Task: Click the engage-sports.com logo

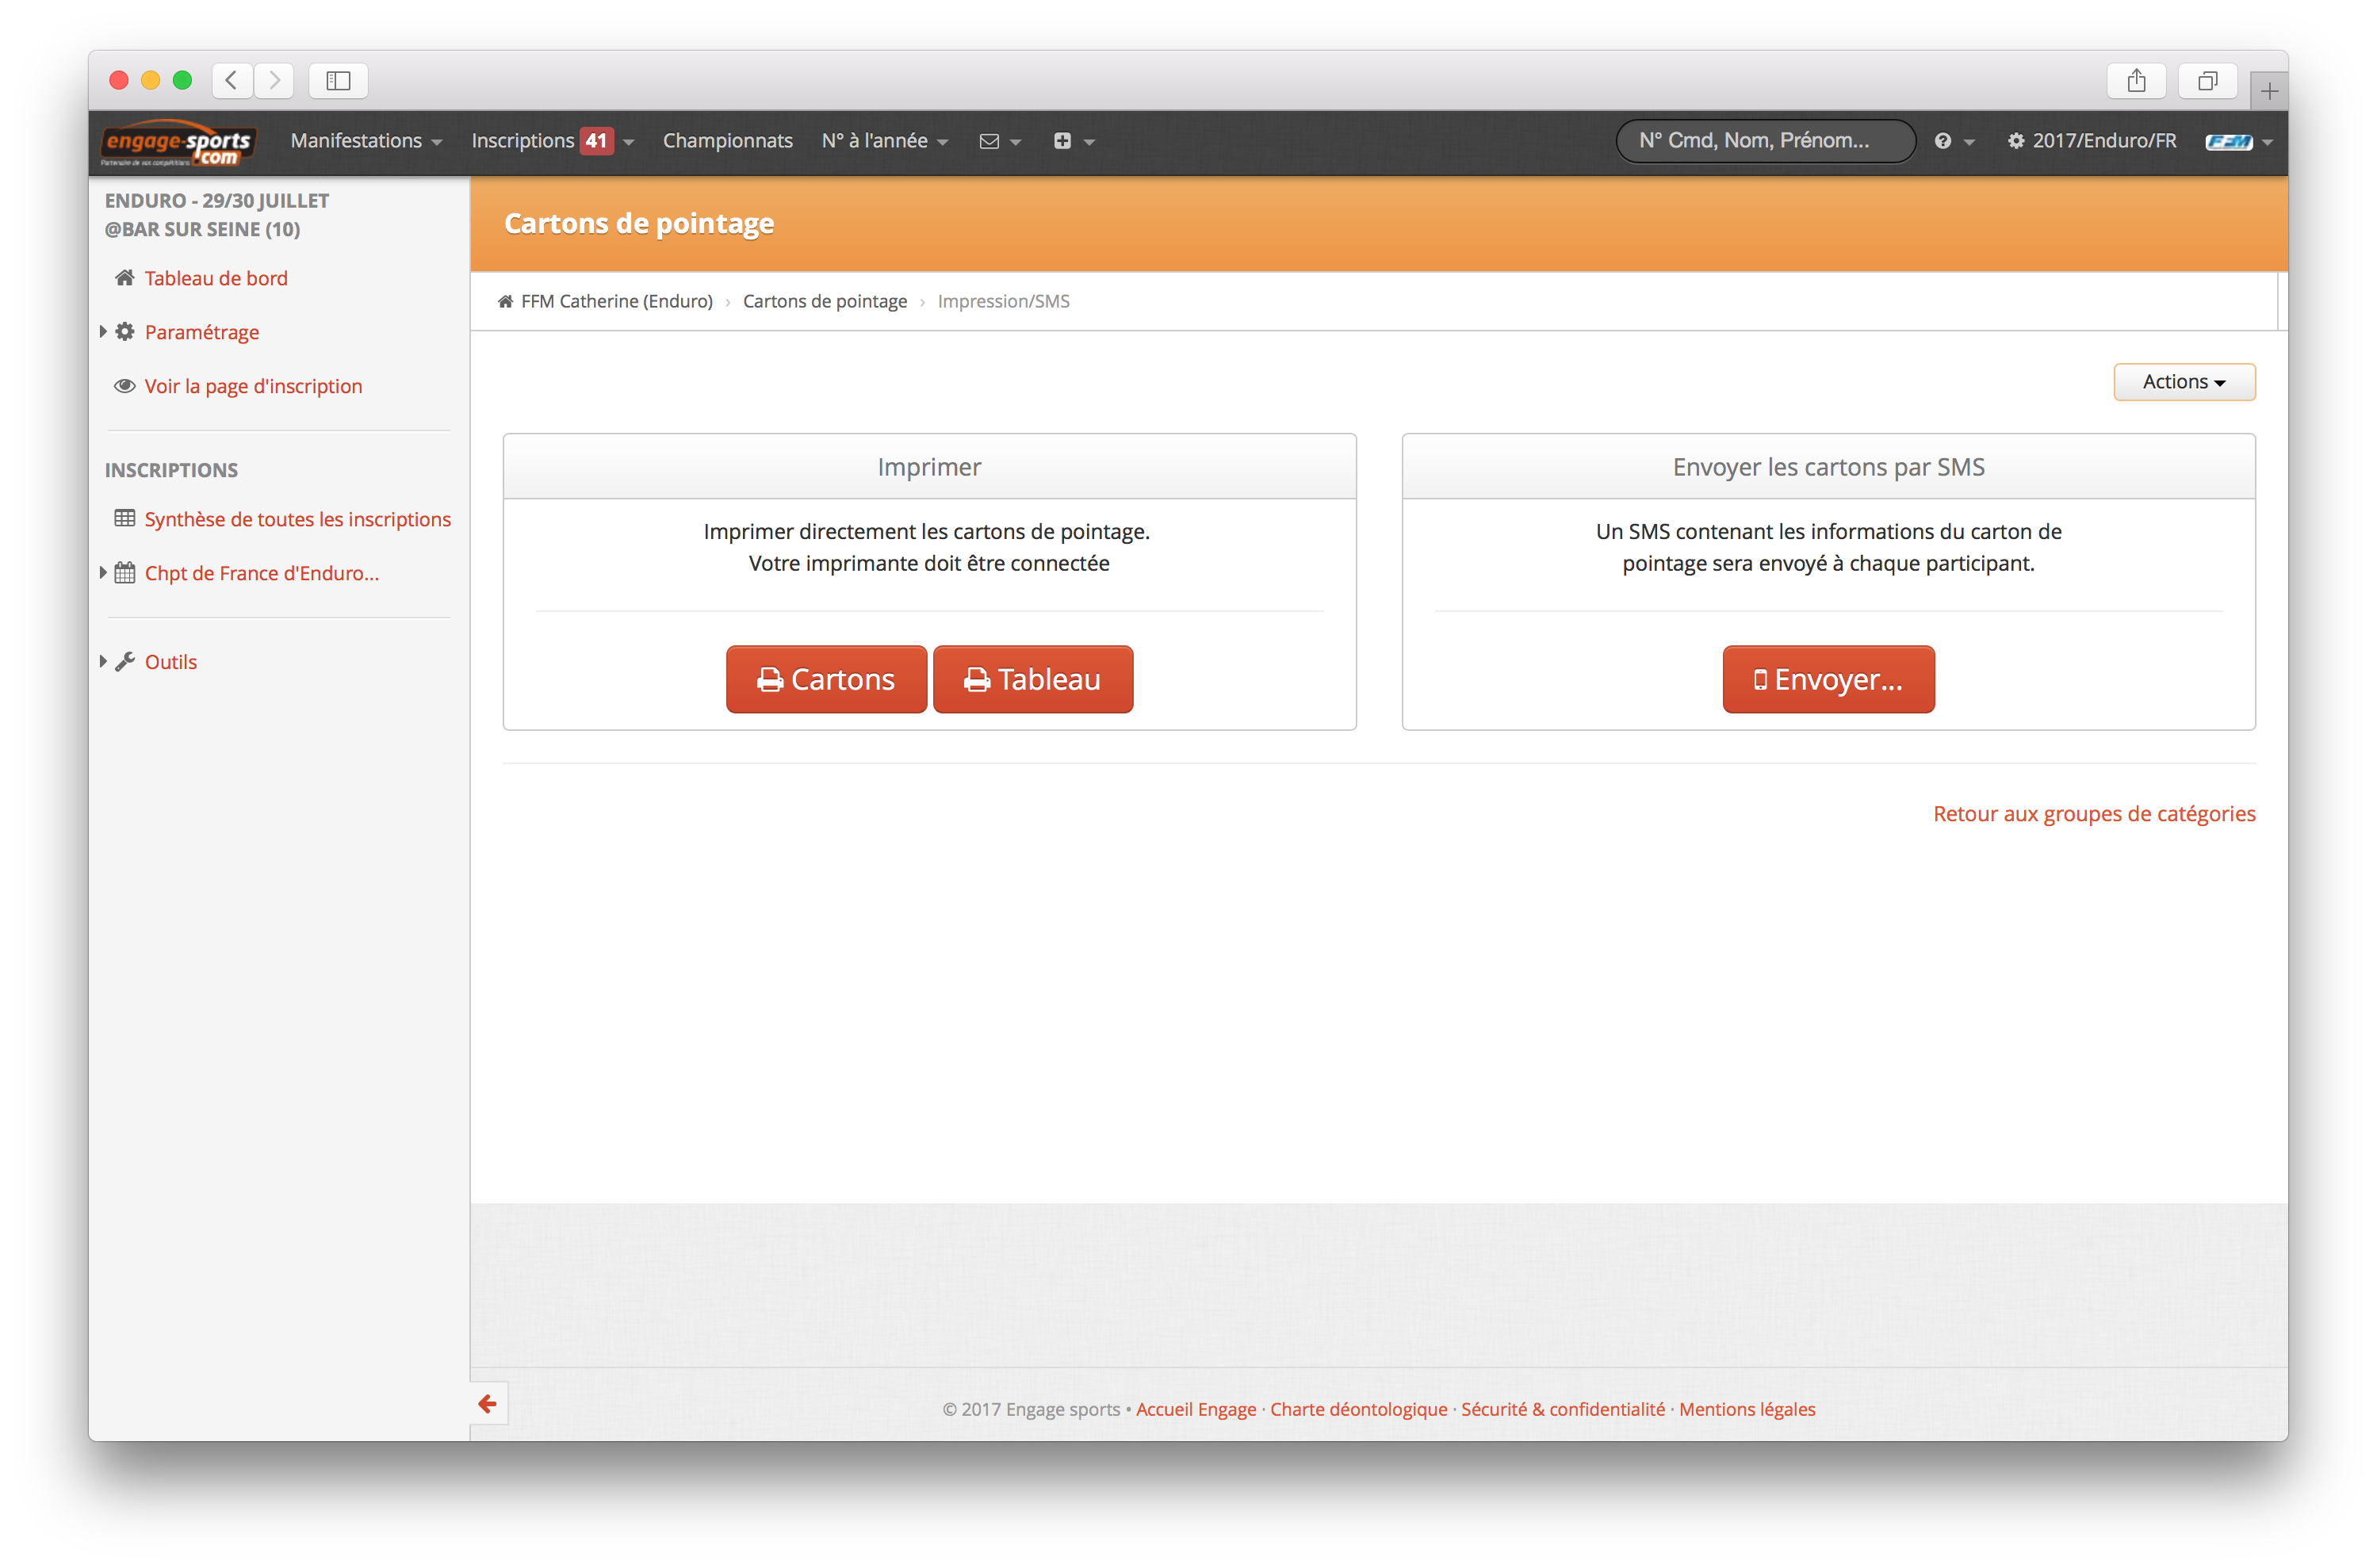Action: coord(178,143)
